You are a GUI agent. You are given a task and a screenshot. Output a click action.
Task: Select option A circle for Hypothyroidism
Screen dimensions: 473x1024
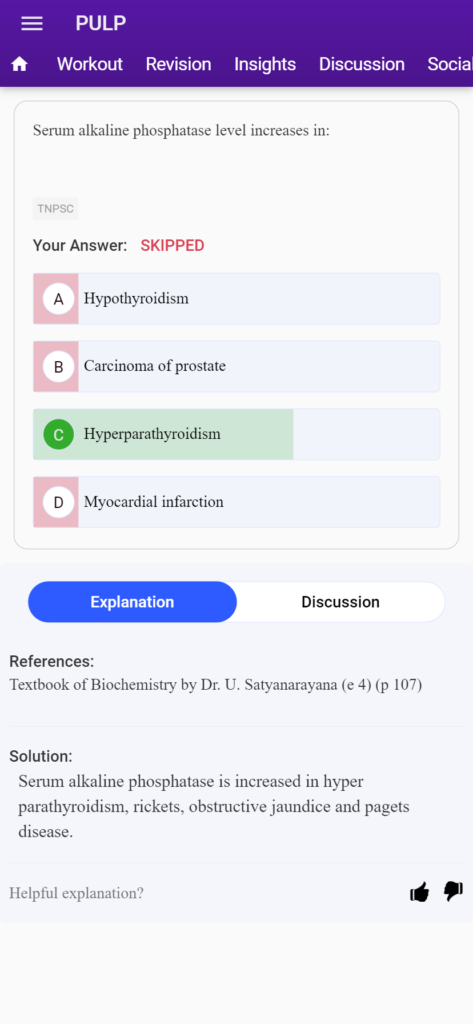tap(58, 299)
